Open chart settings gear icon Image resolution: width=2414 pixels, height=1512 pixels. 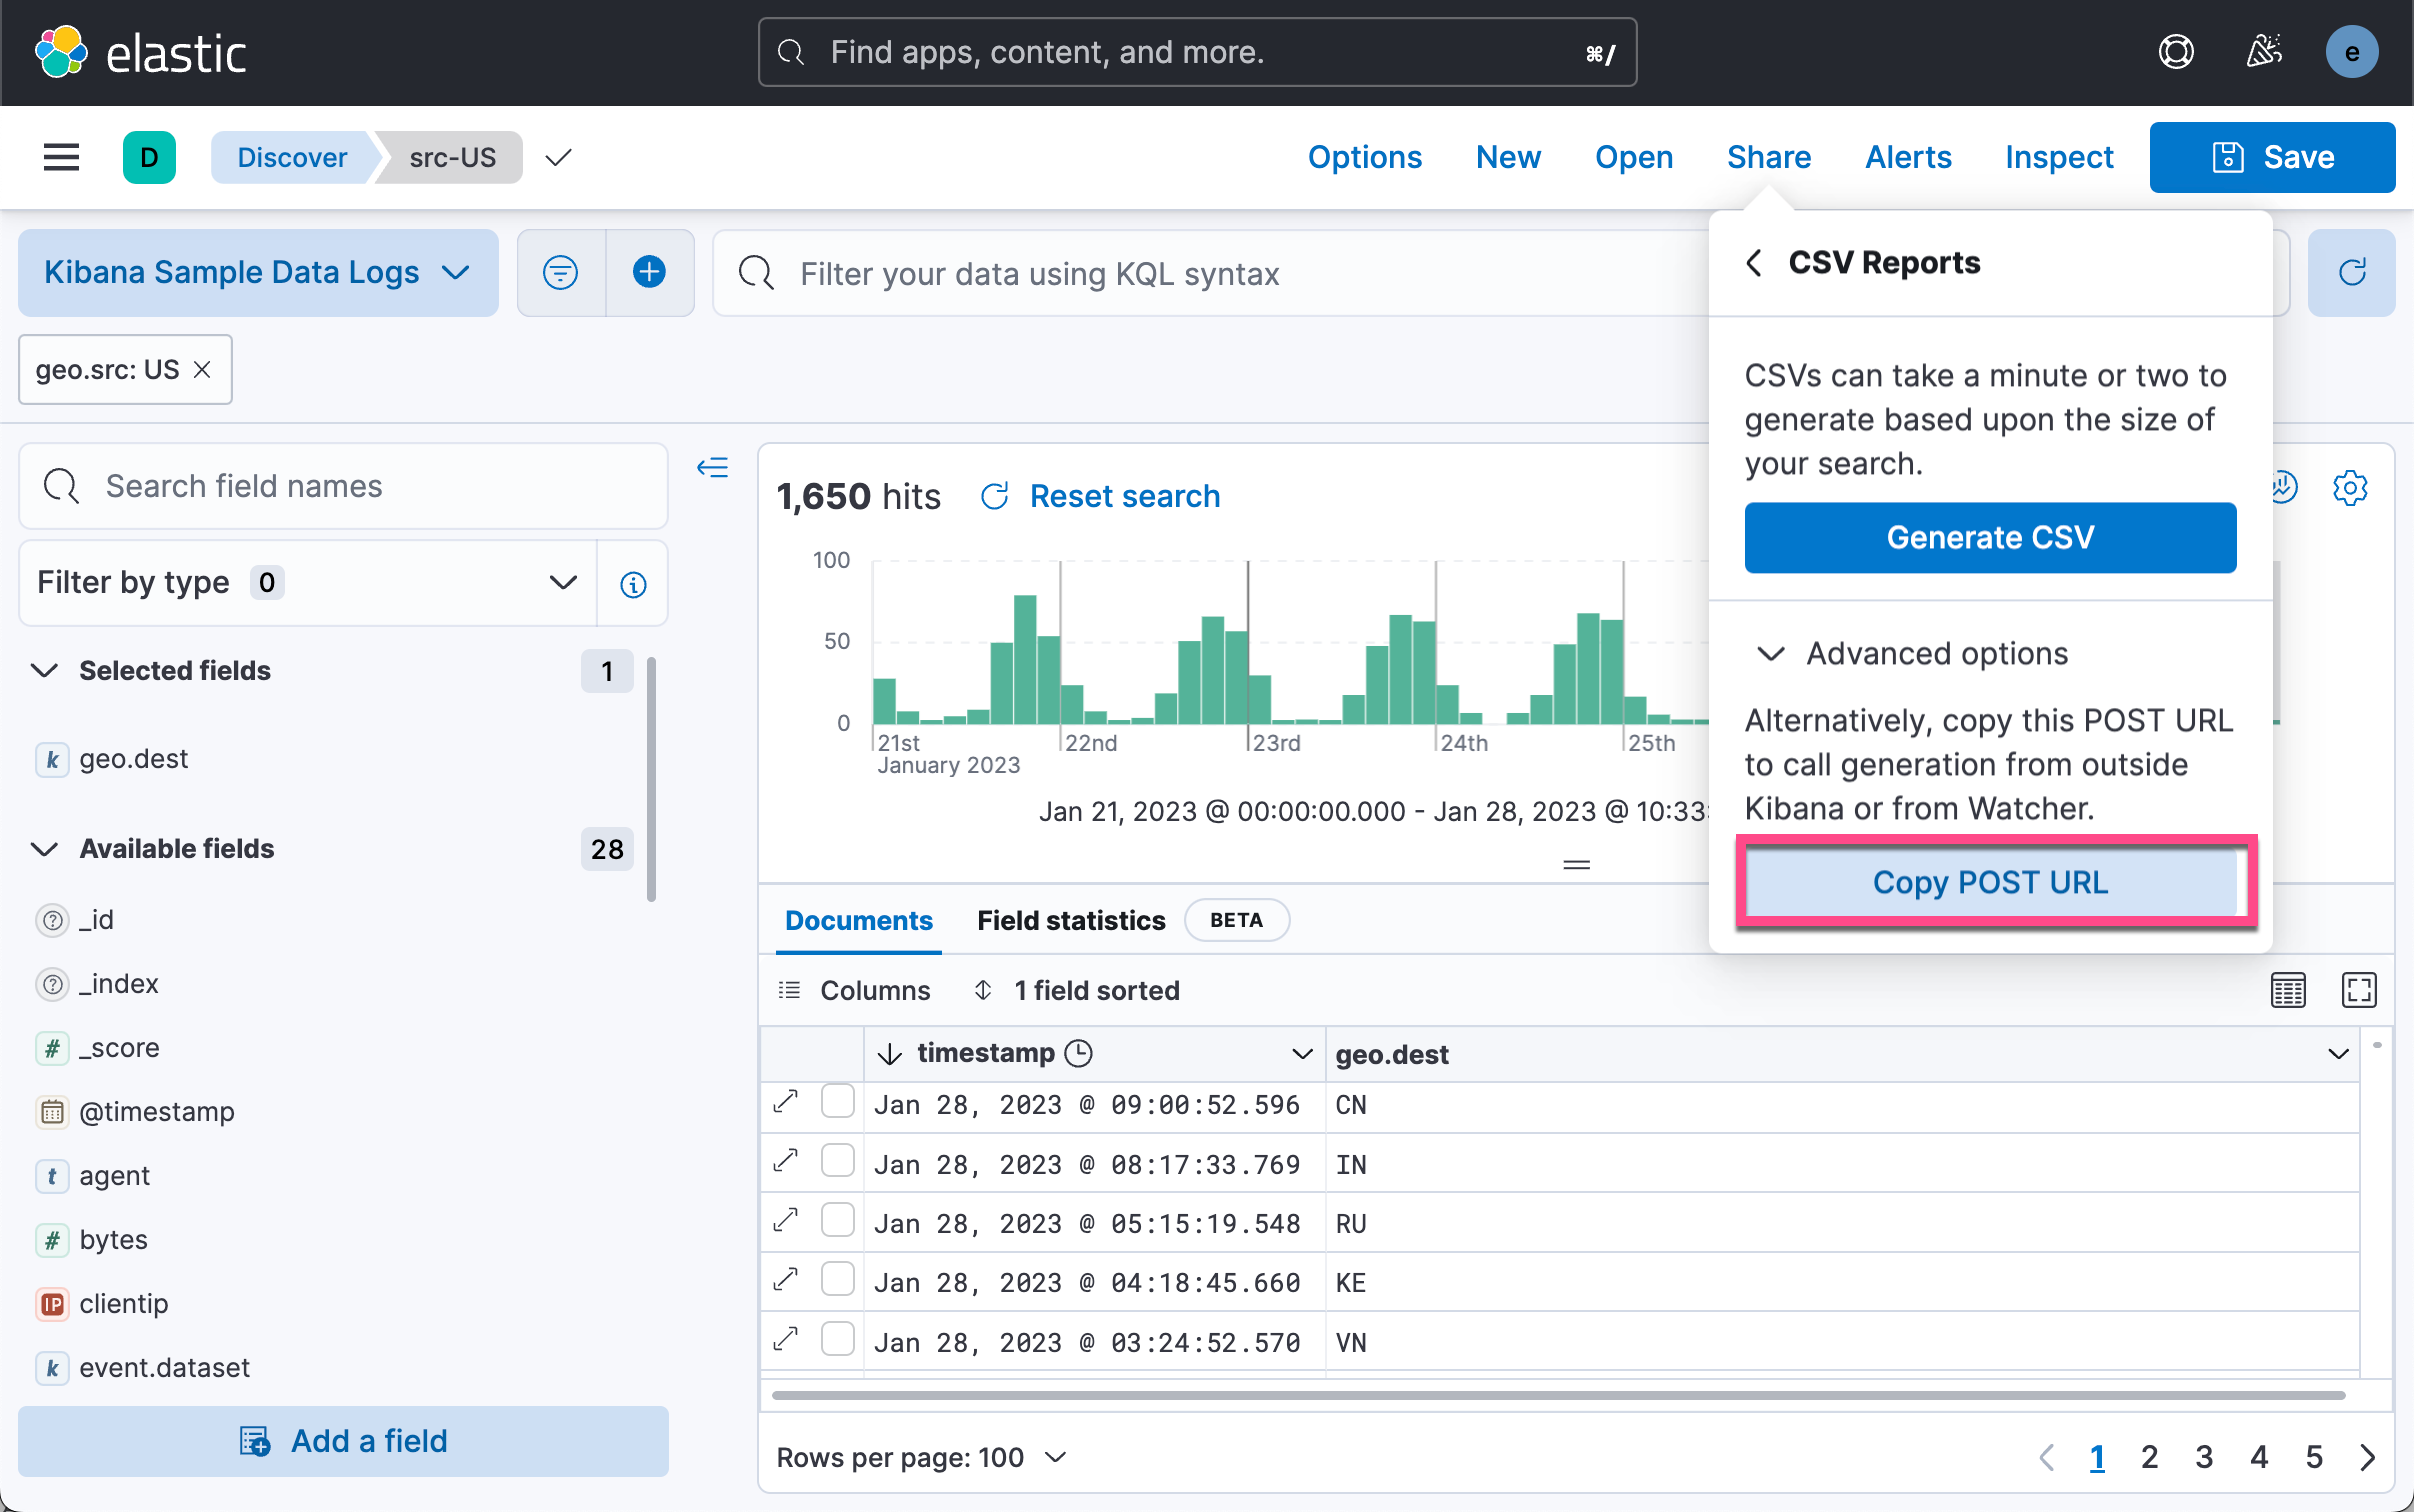point(2349,488)
